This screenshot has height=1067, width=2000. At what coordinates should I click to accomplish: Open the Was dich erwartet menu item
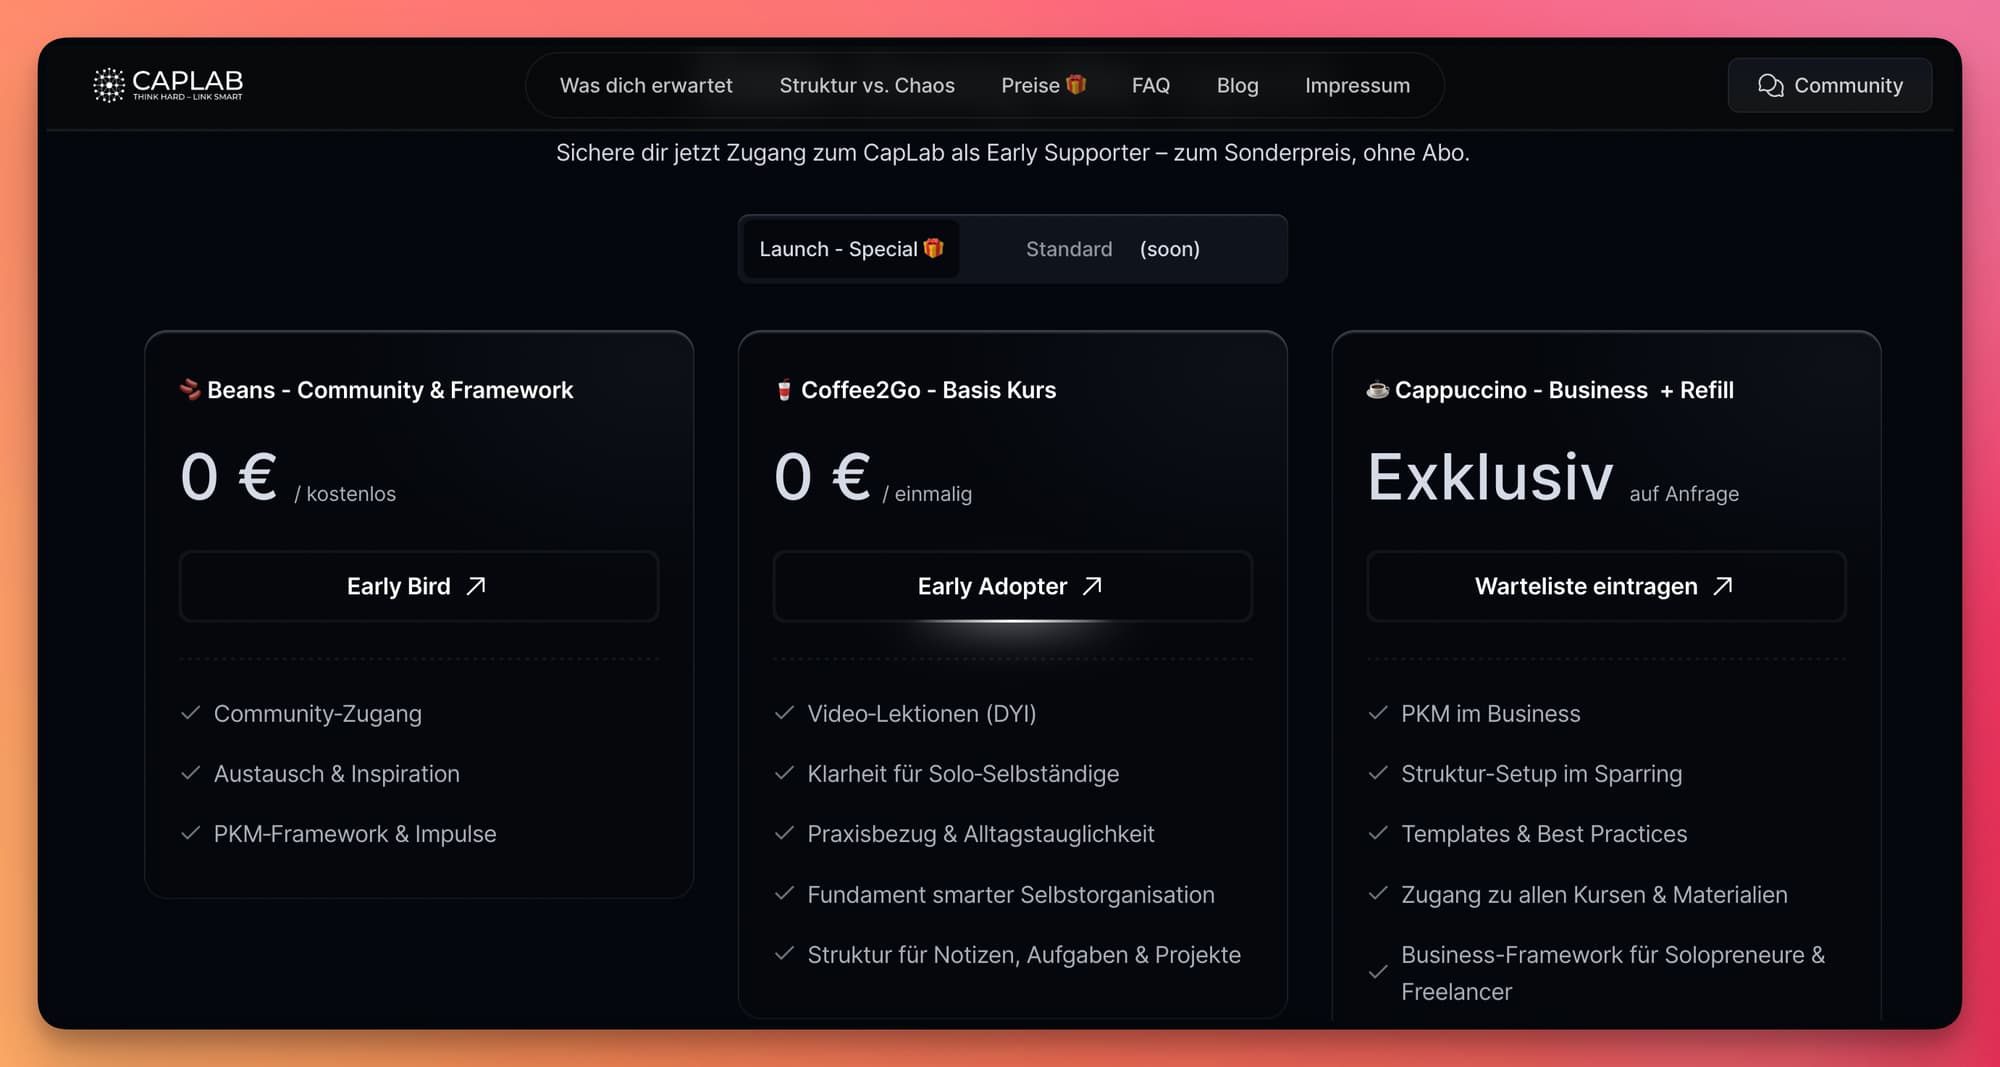coord(646,86)
